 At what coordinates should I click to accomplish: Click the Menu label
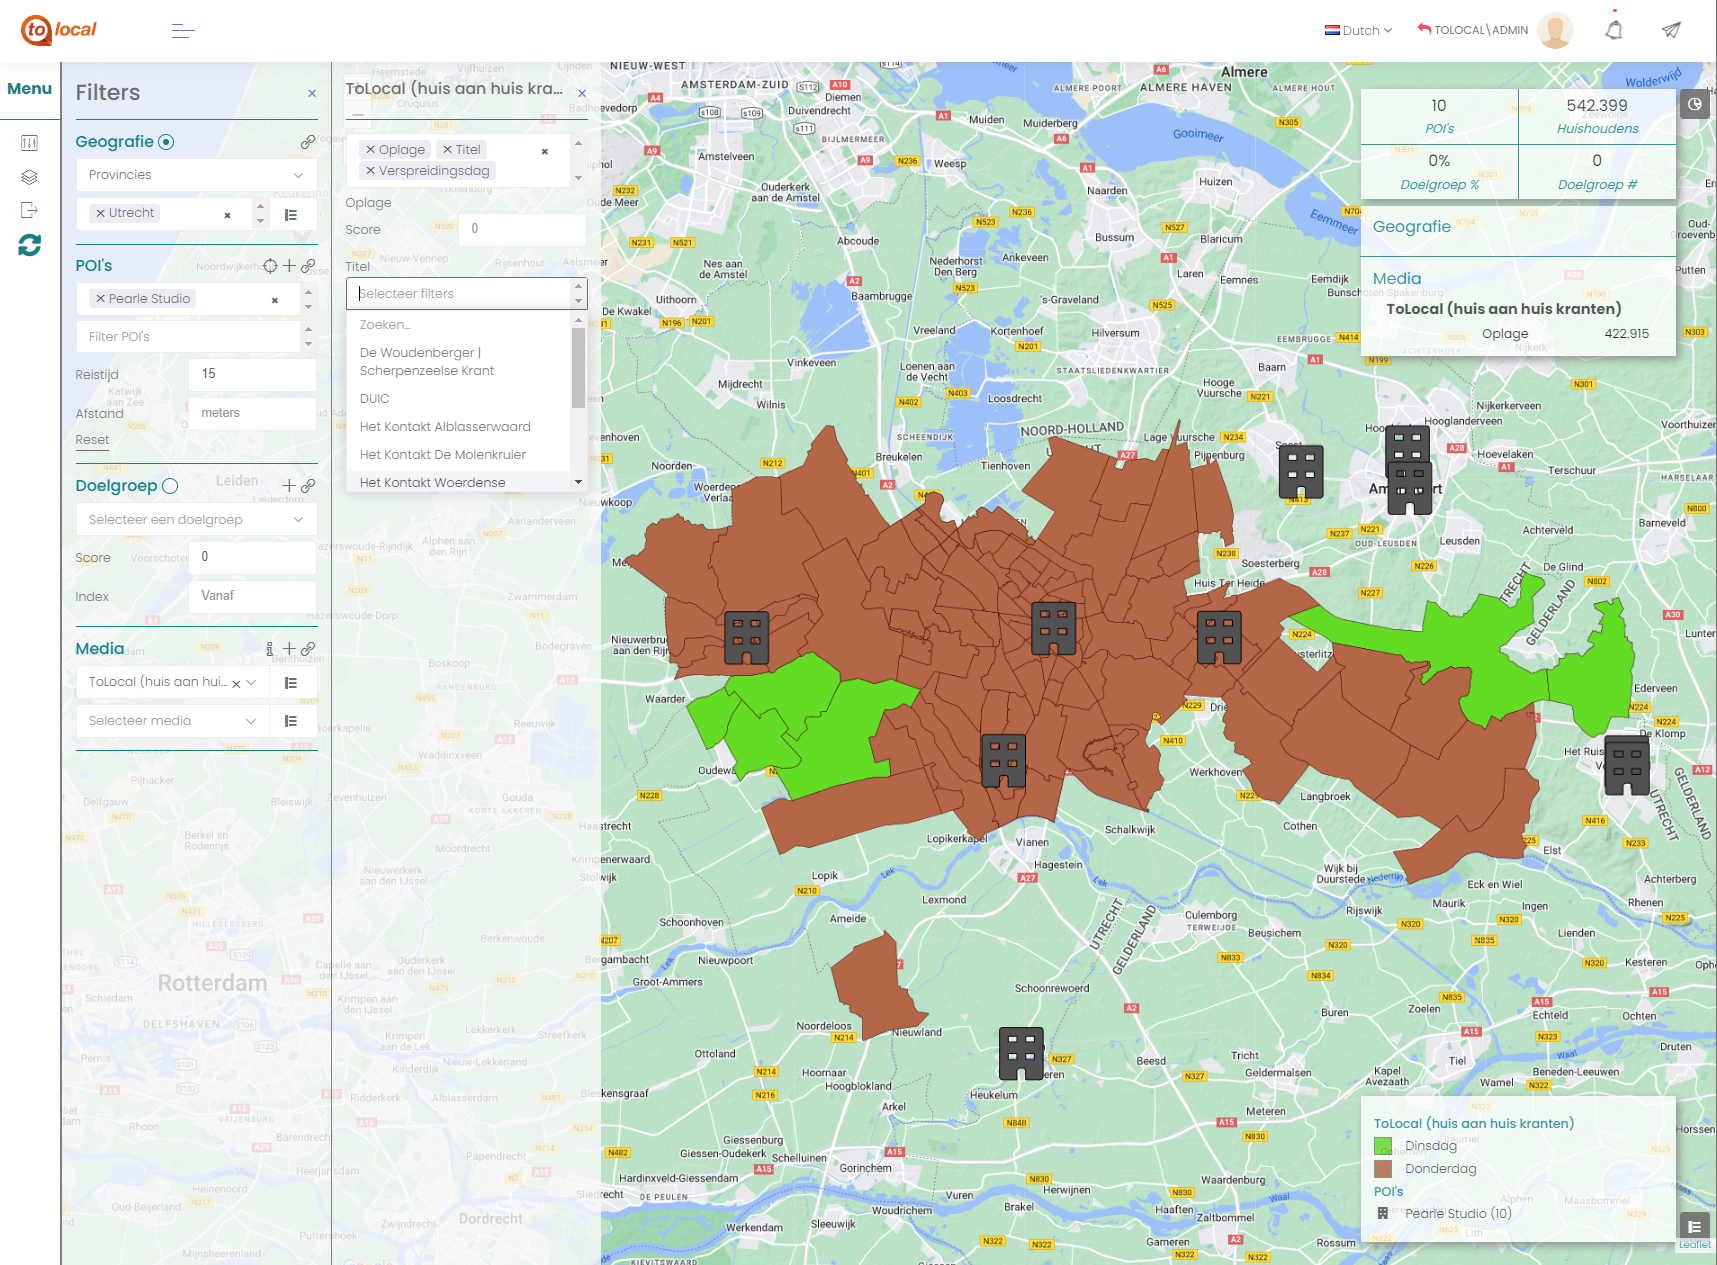(x=29, y=89)
